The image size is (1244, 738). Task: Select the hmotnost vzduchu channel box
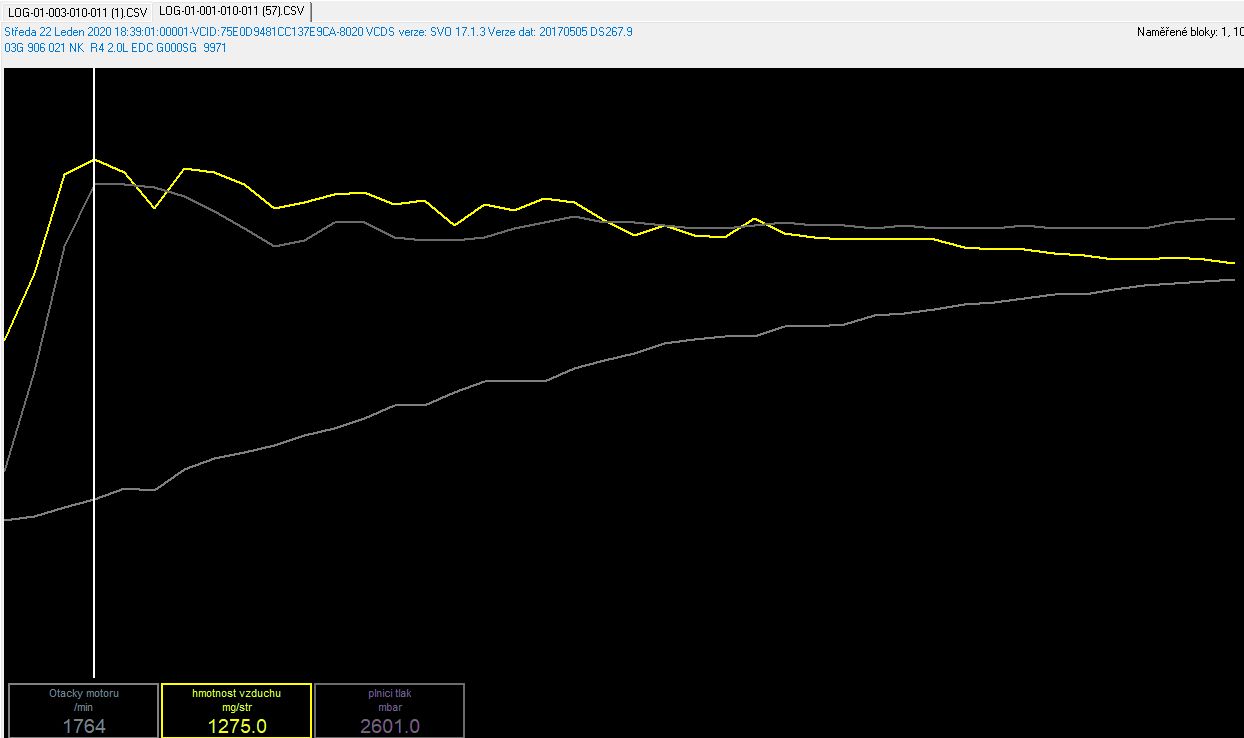(237, 710)
